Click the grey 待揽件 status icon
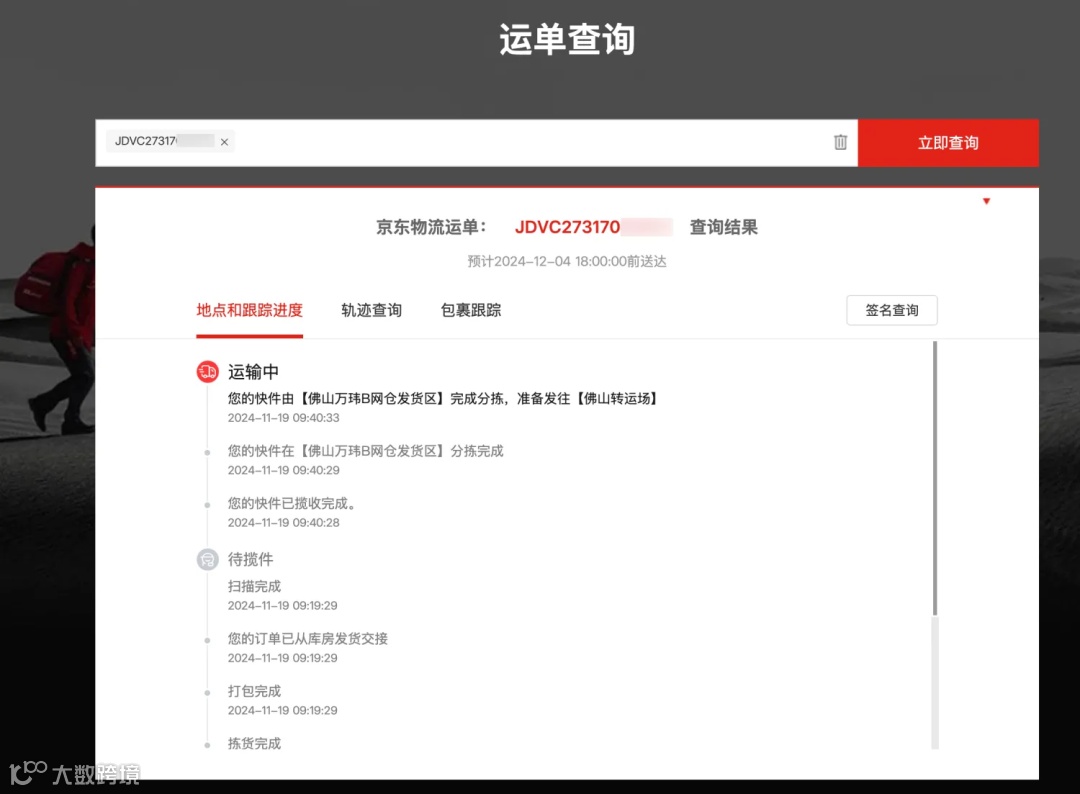1080x794 pixels. pyautogui.click(x=207, y=559)
